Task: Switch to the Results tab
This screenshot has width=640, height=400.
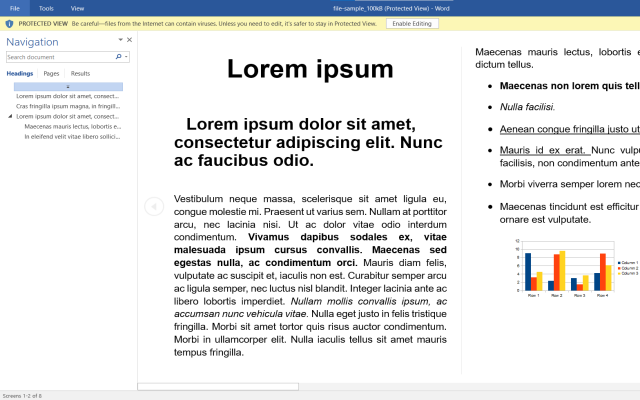Action: click(80, 73)
